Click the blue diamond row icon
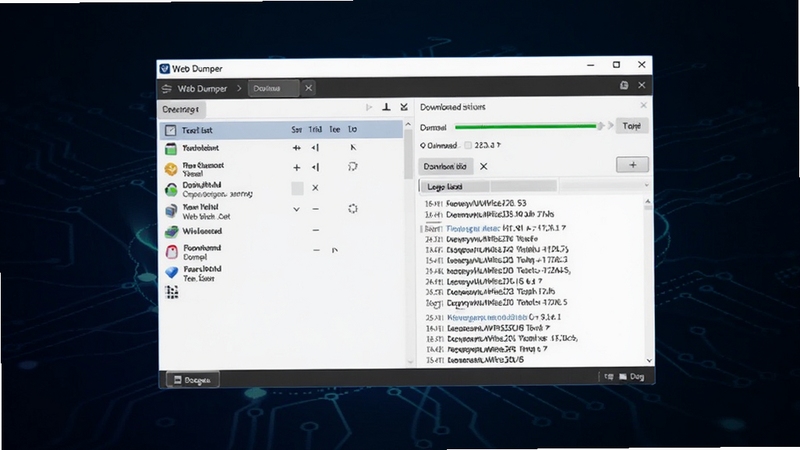This screenshot has height=450, width=800. (172, 272)
